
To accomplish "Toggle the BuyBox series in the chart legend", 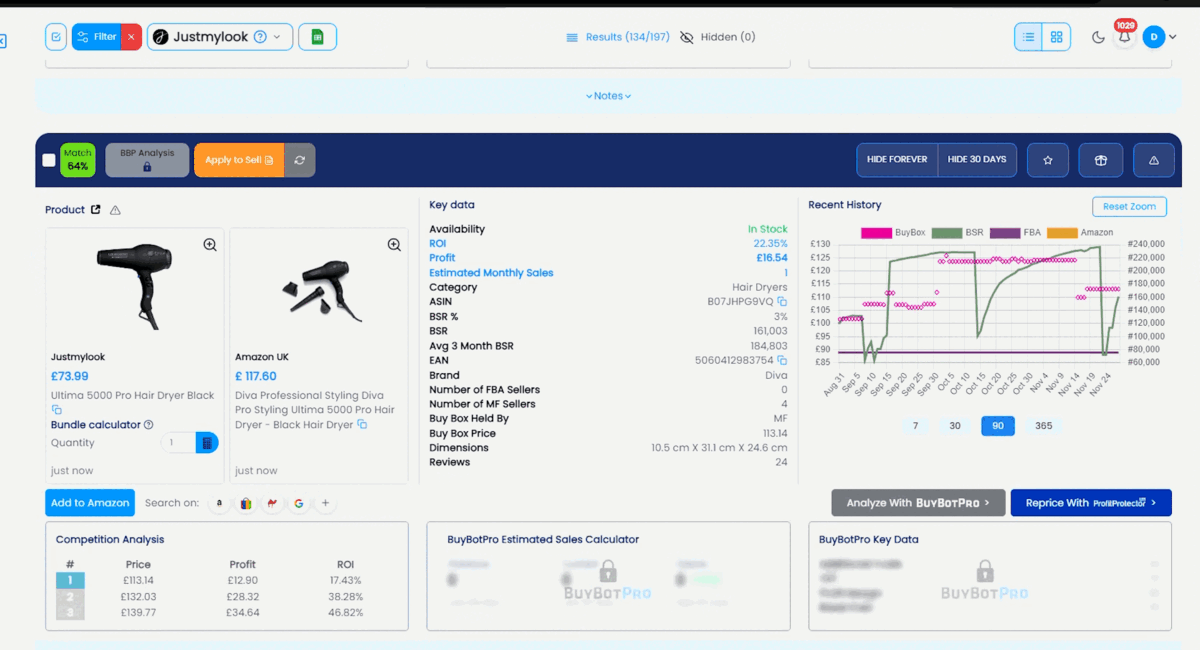I will [x=893, y=233].
